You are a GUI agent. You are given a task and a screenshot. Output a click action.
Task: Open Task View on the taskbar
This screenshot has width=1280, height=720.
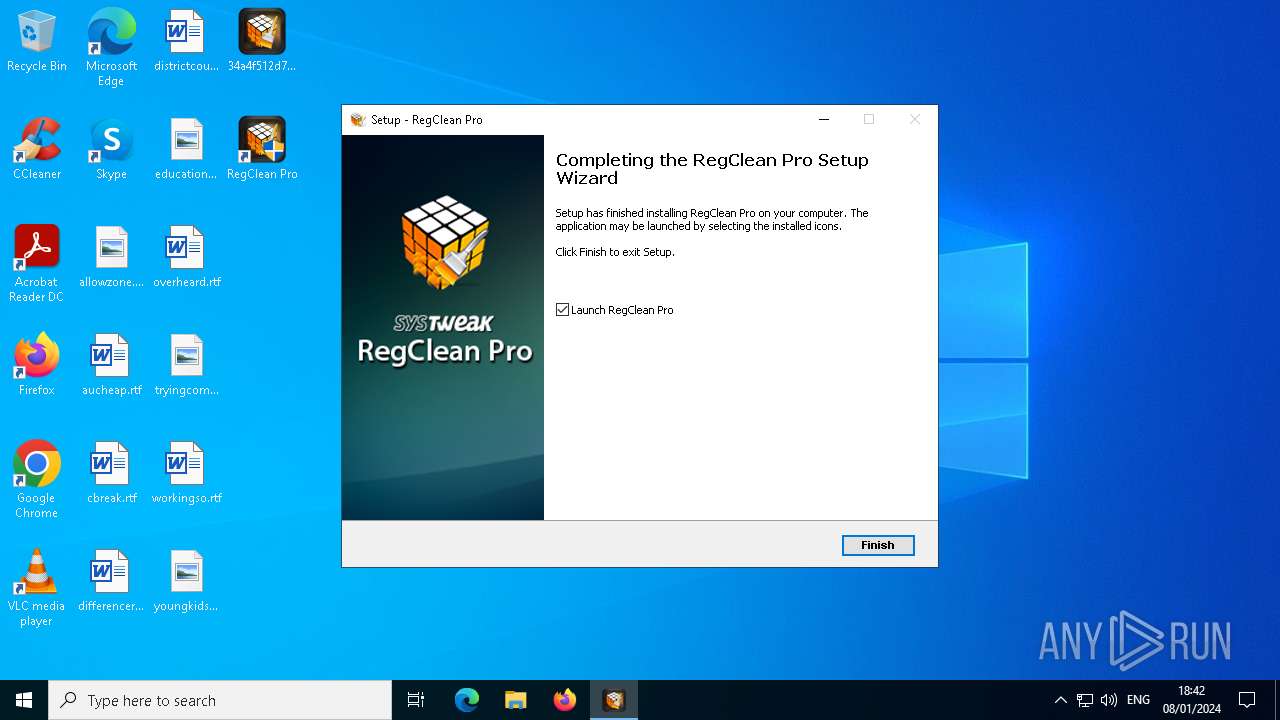click(416, 700)
